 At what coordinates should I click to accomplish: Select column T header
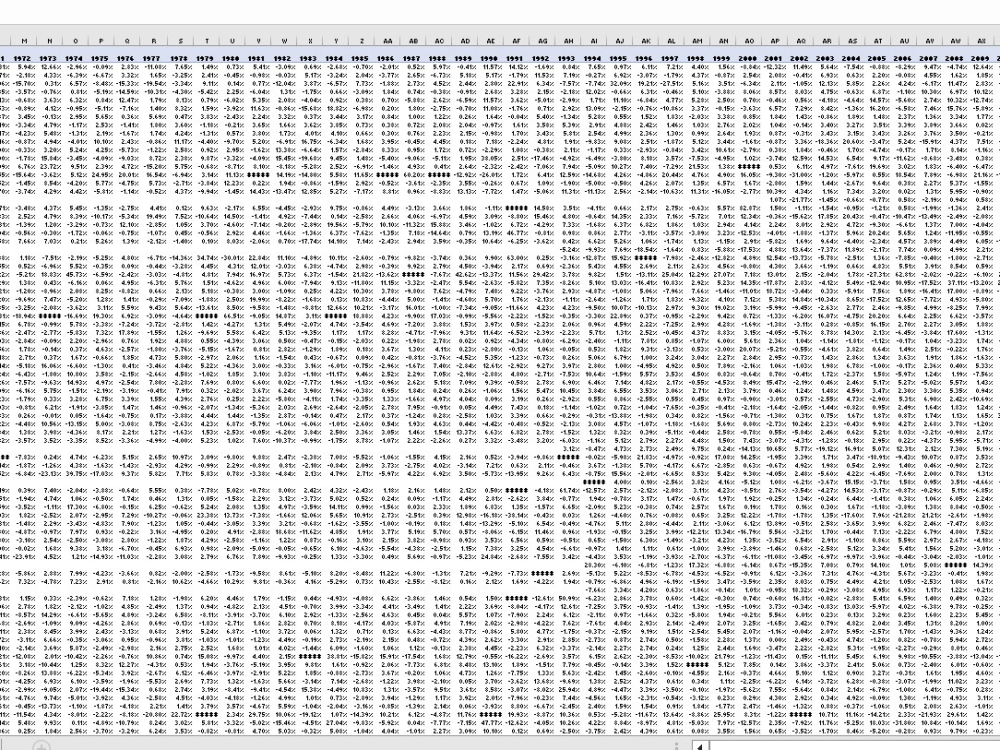[x=205, y=41]
